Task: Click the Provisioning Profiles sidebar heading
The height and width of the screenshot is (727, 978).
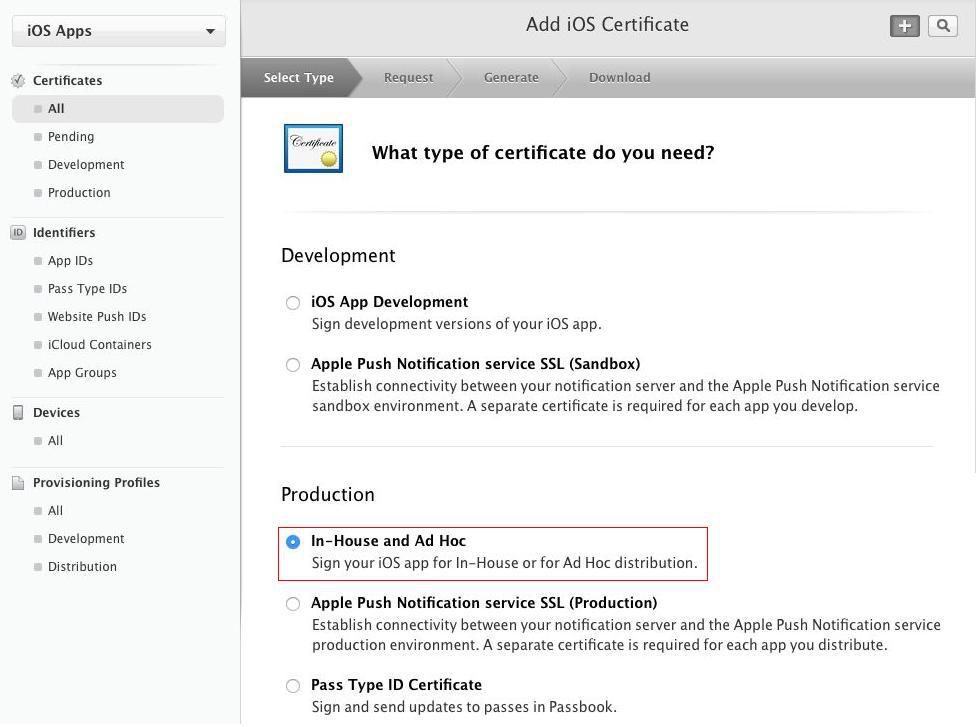Action: (x=96, y=483)
